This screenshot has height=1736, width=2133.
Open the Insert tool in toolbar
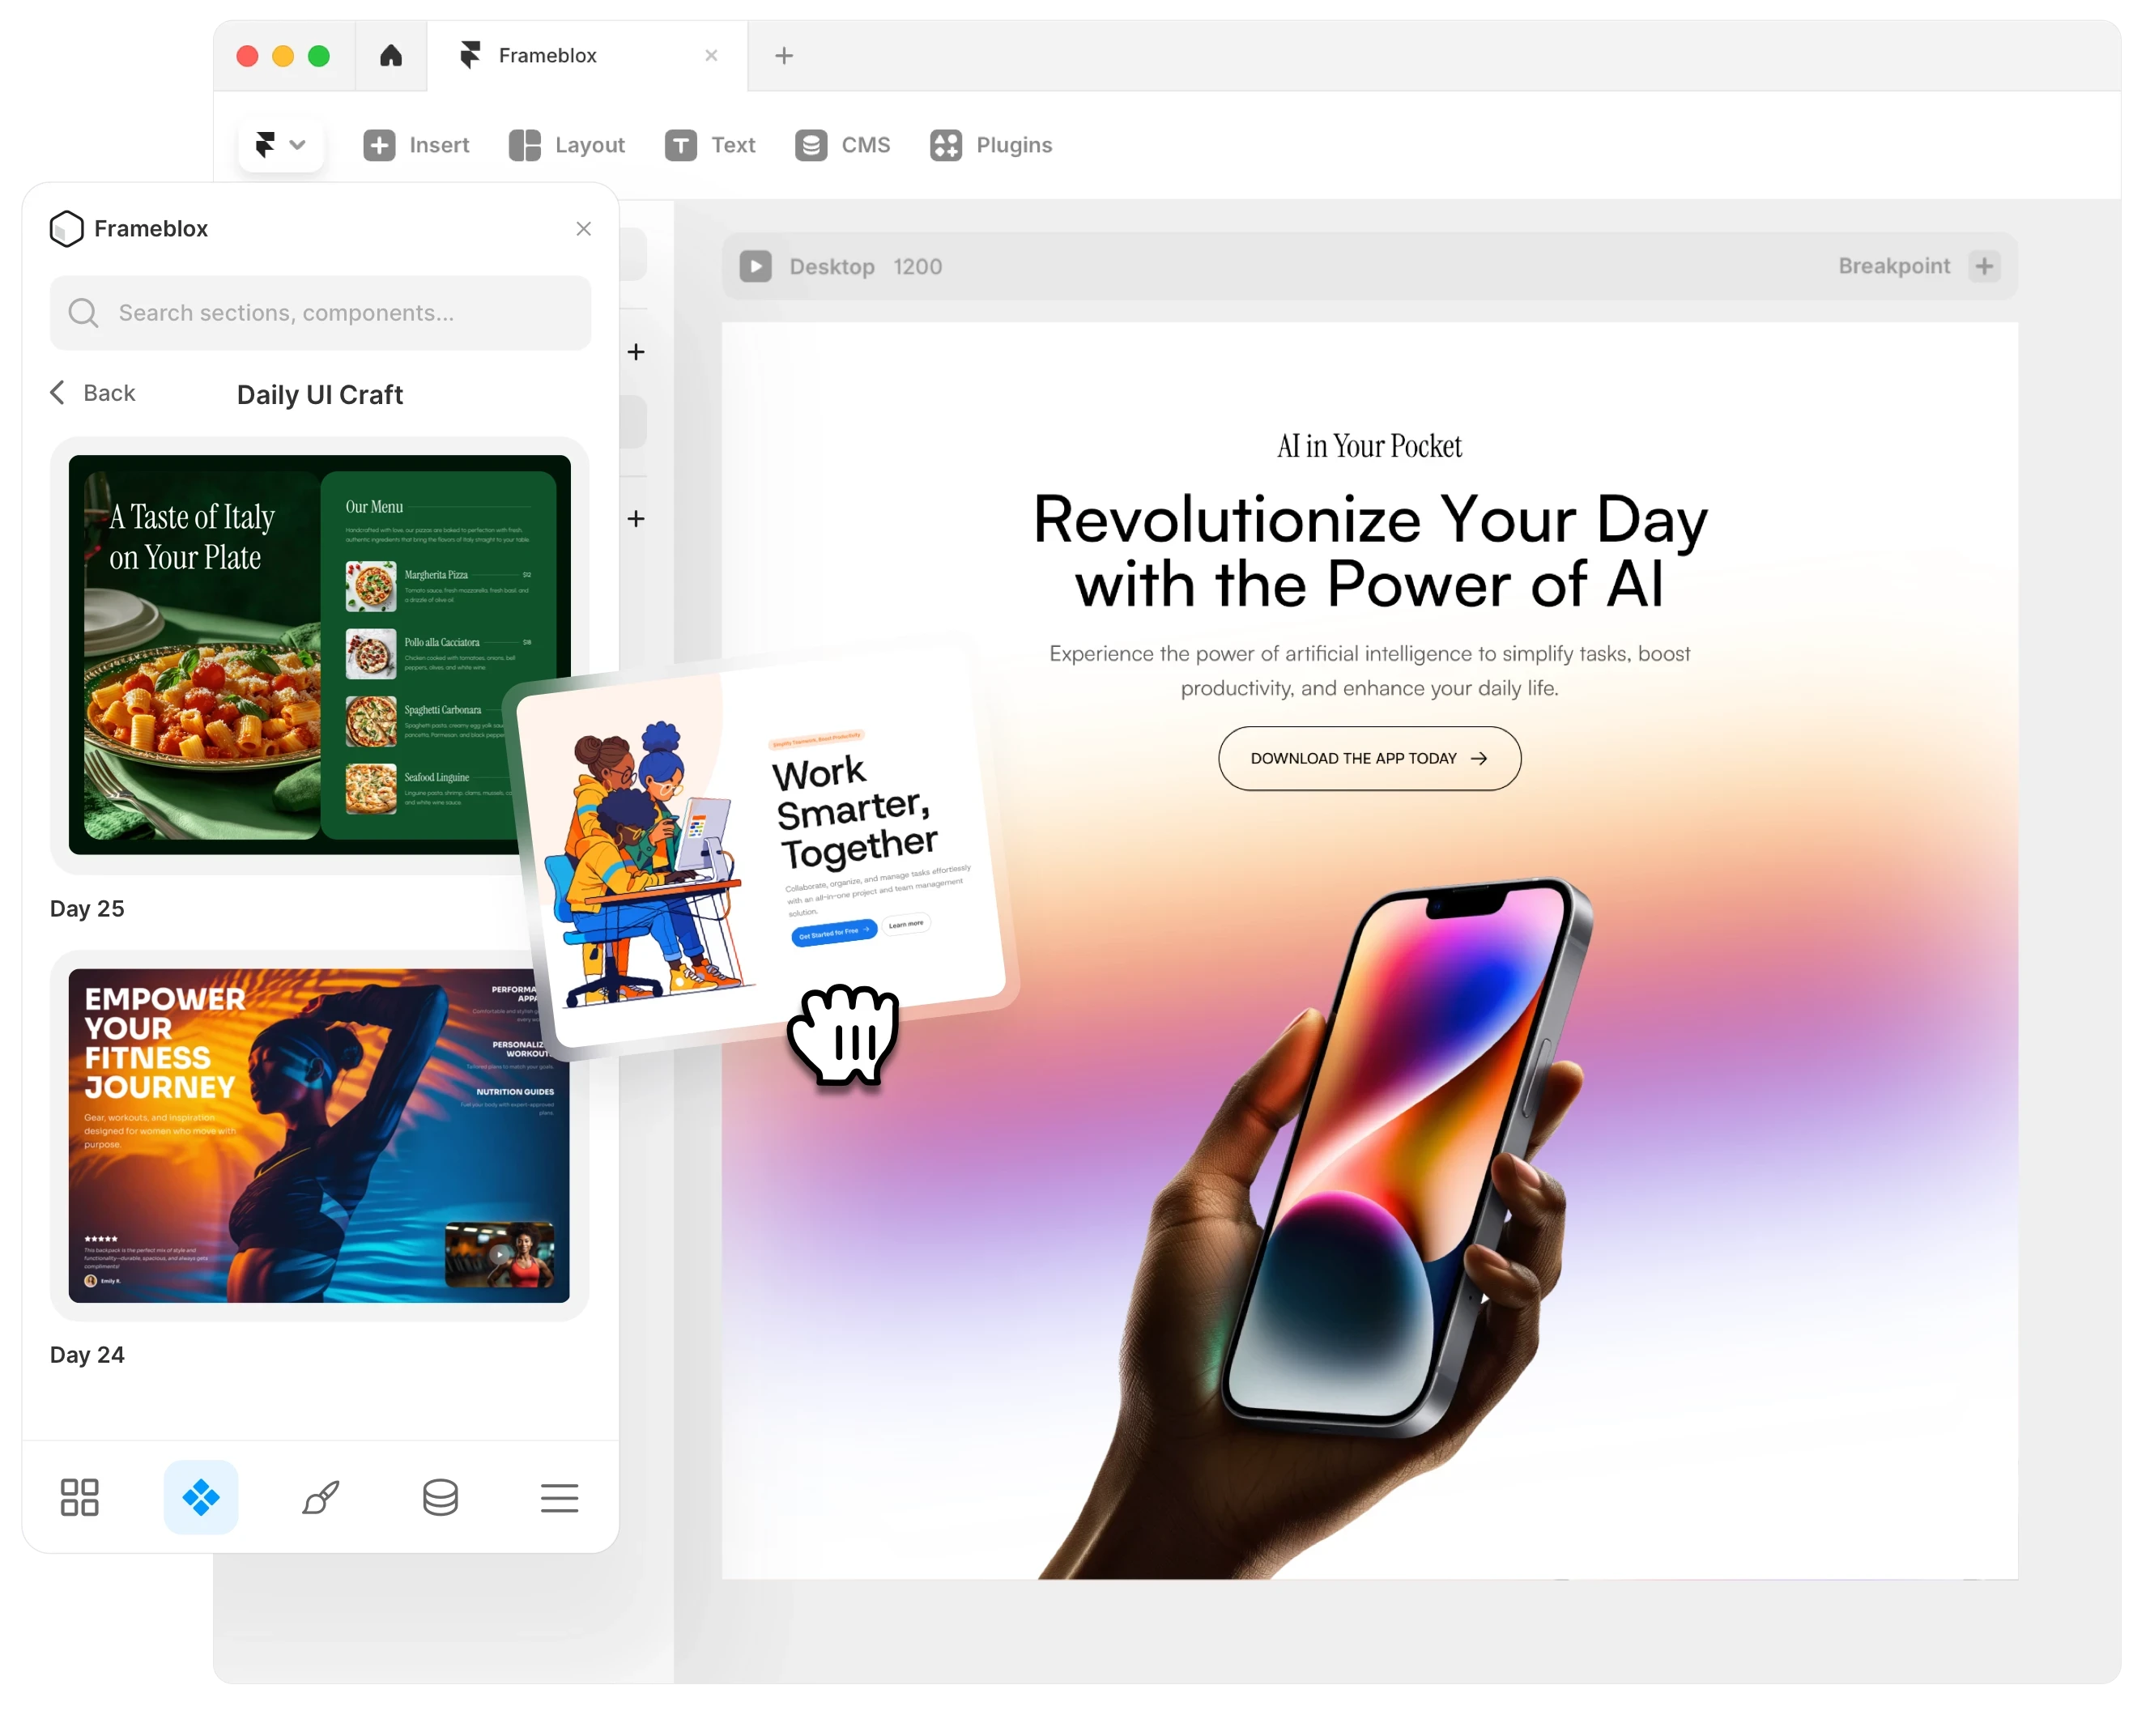416,145
